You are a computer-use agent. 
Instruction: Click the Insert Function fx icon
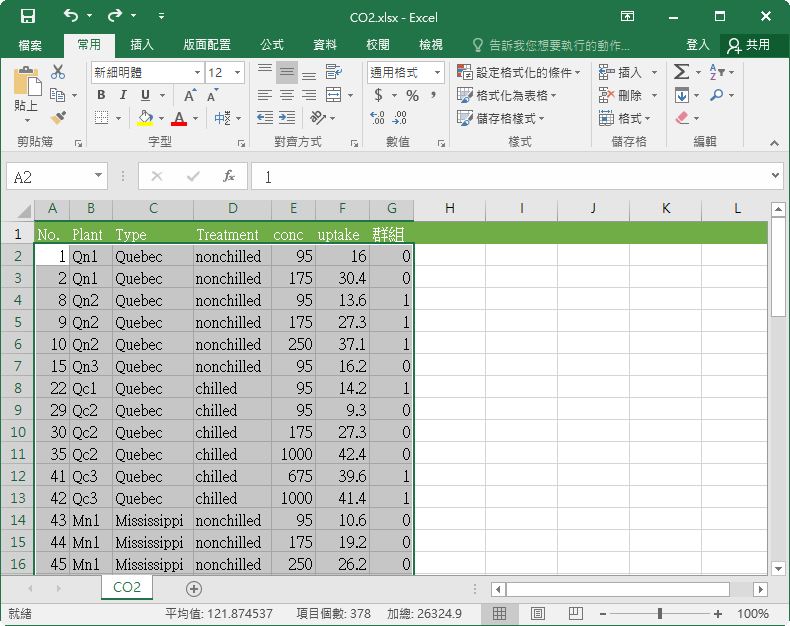tap(229, 176)
